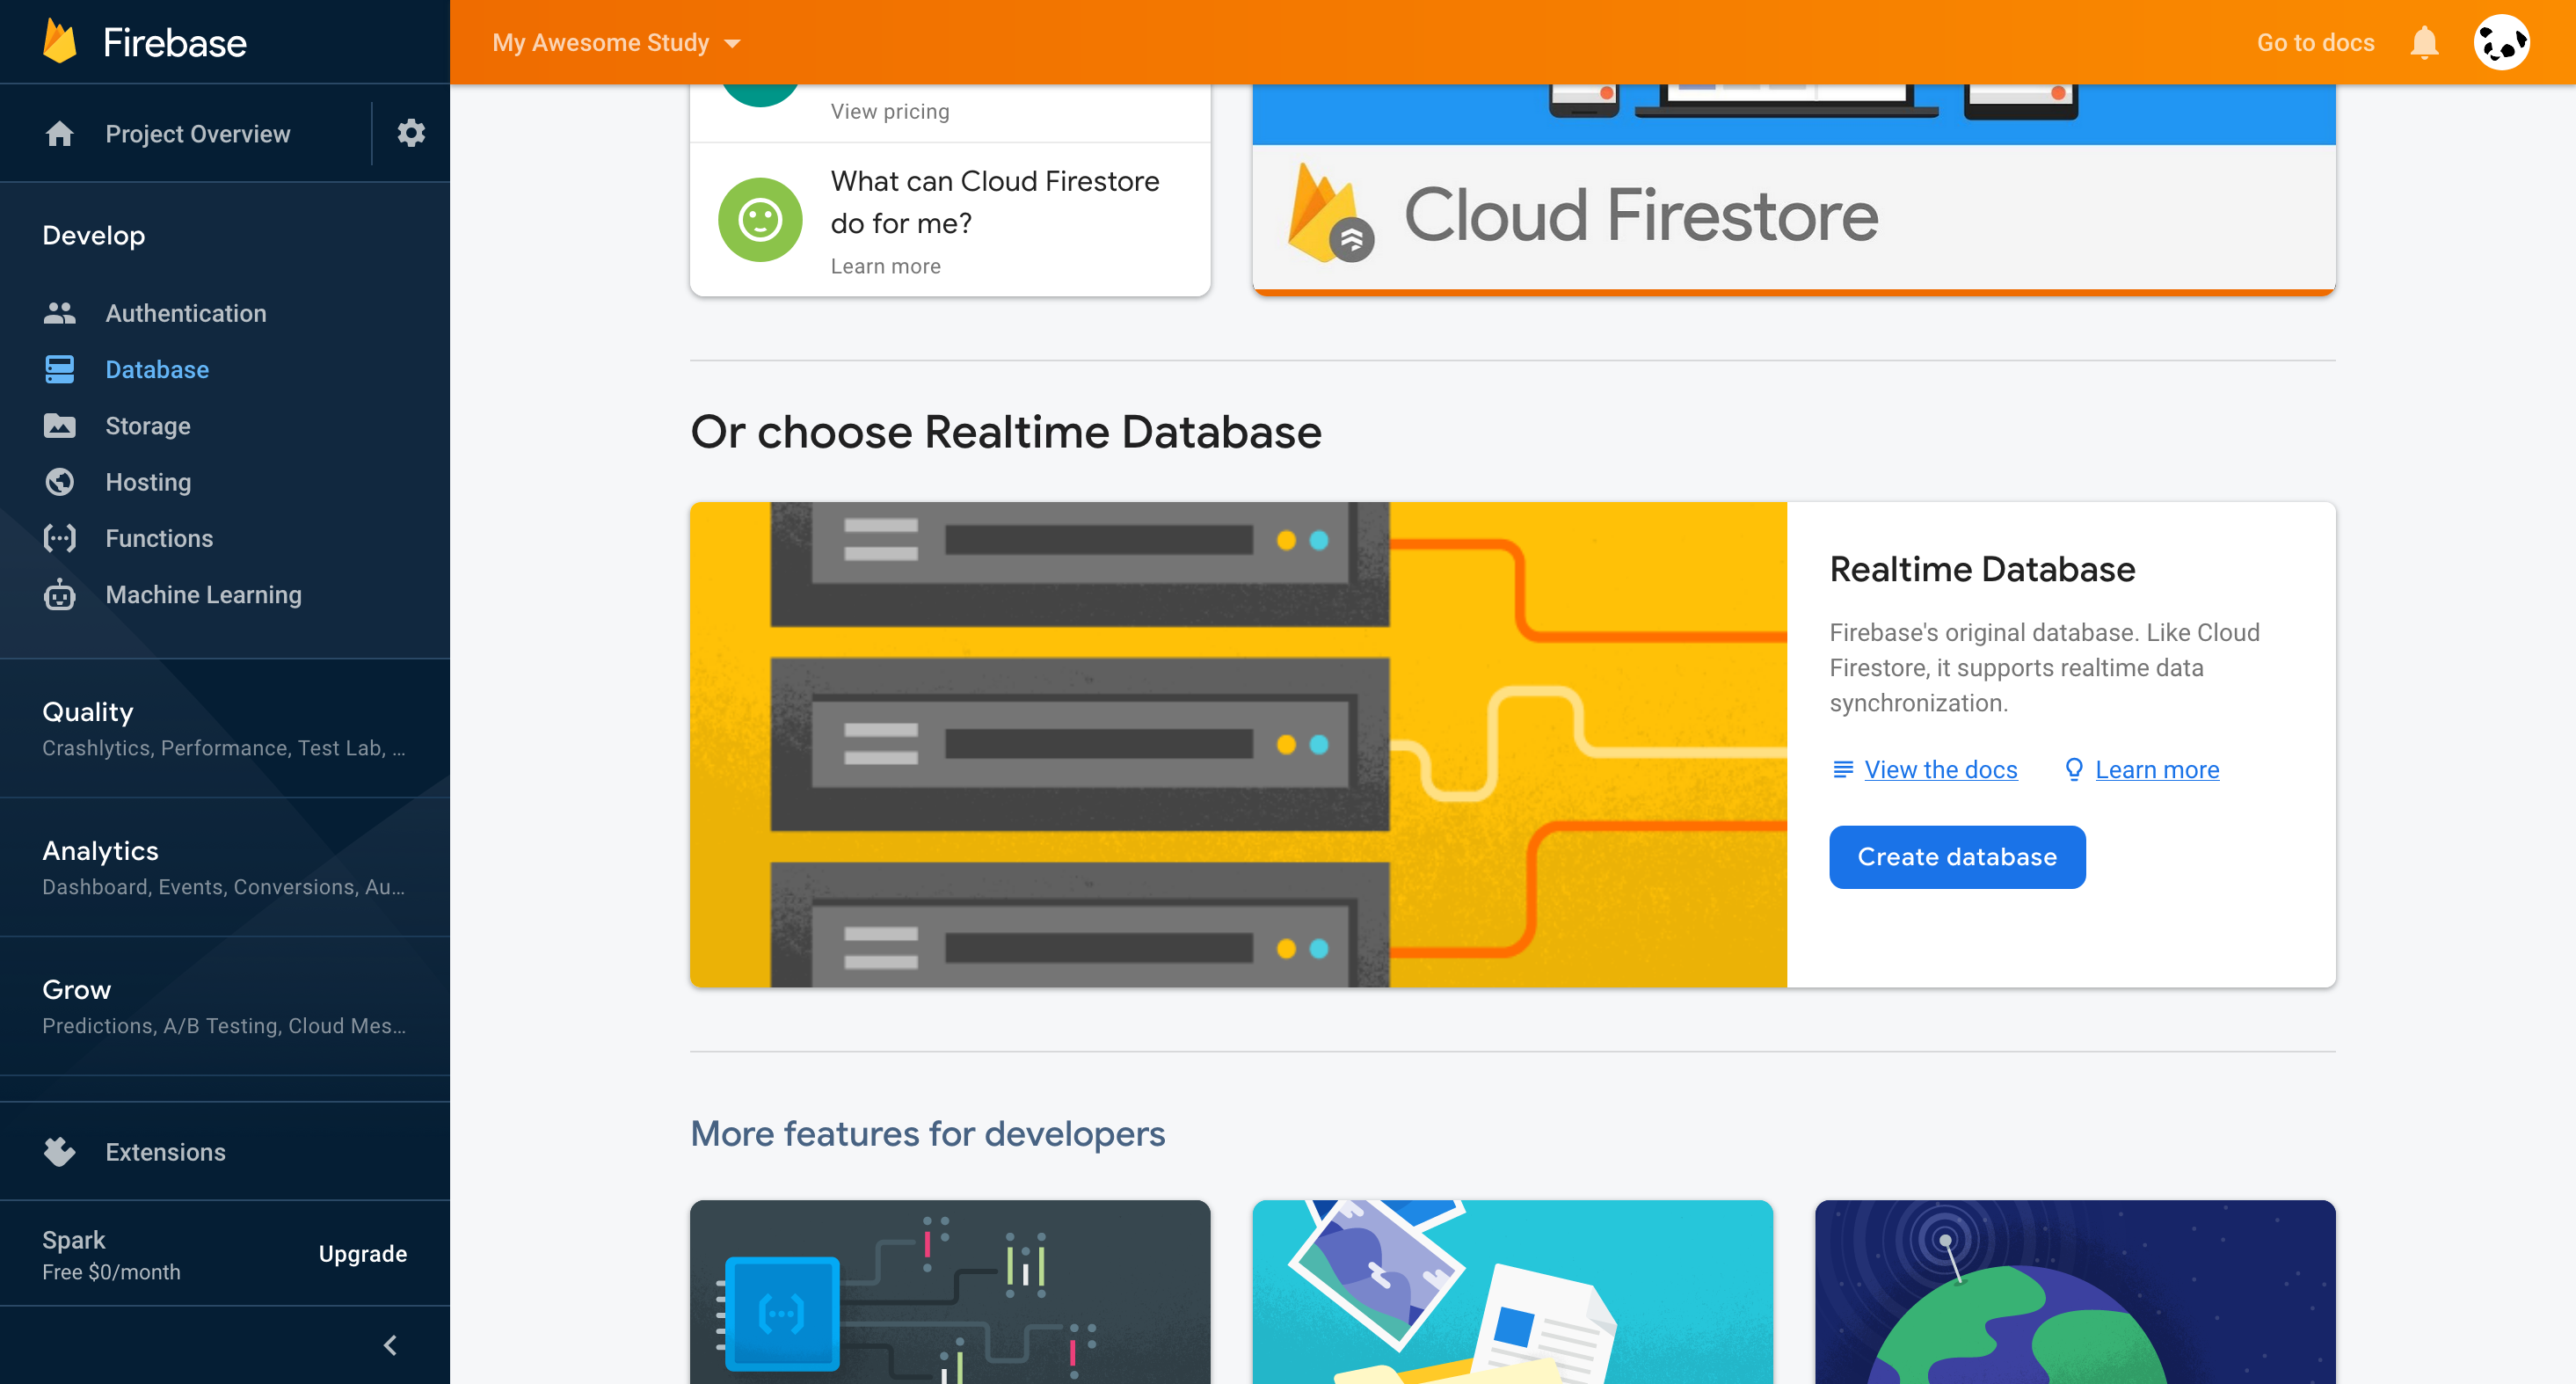Viewport: 2576px width, 1384px height.
Task: Click the Database menu item in sidebar
Action: click(155, 370)
